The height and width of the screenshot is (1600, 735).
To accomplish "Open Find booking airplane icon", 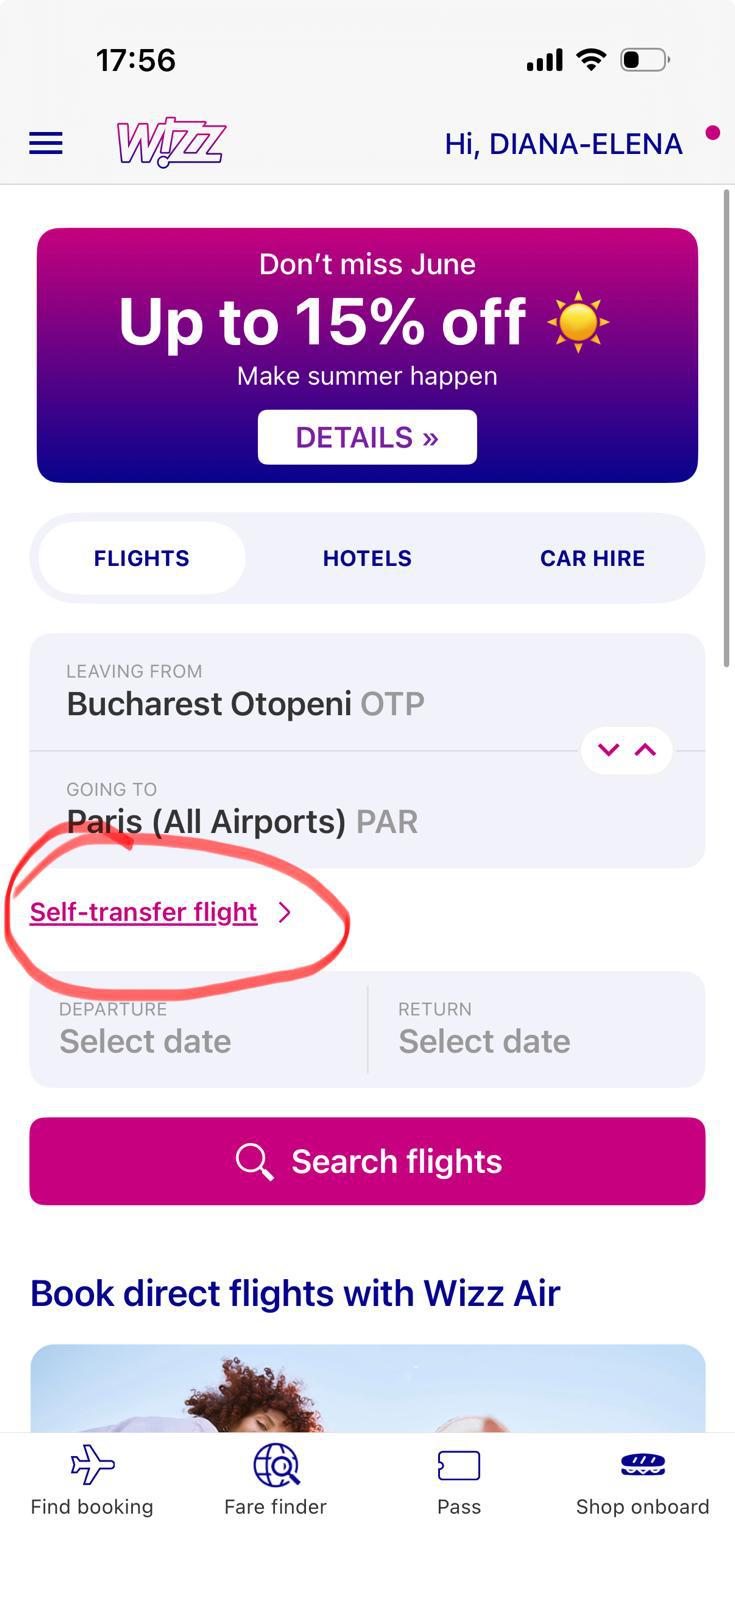I will tap(92, 1465).
